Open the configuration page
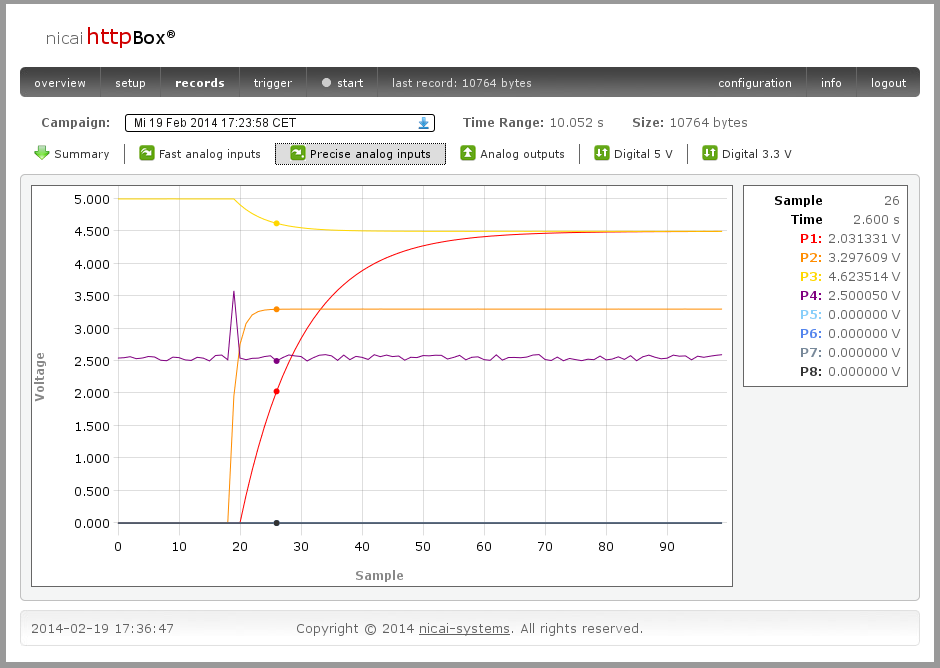The height and width of the screenshot is (668, 940). point(754,83)
